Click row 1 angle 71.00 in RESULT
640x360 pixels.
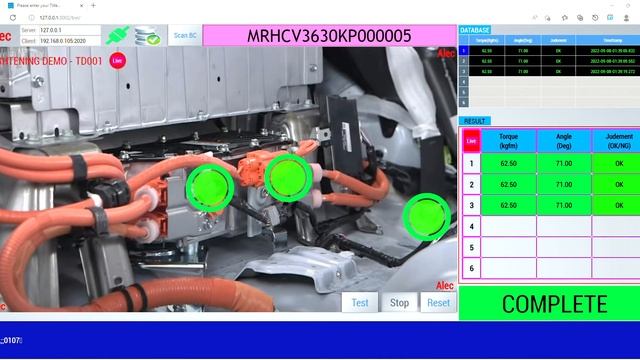coord(564,163)
